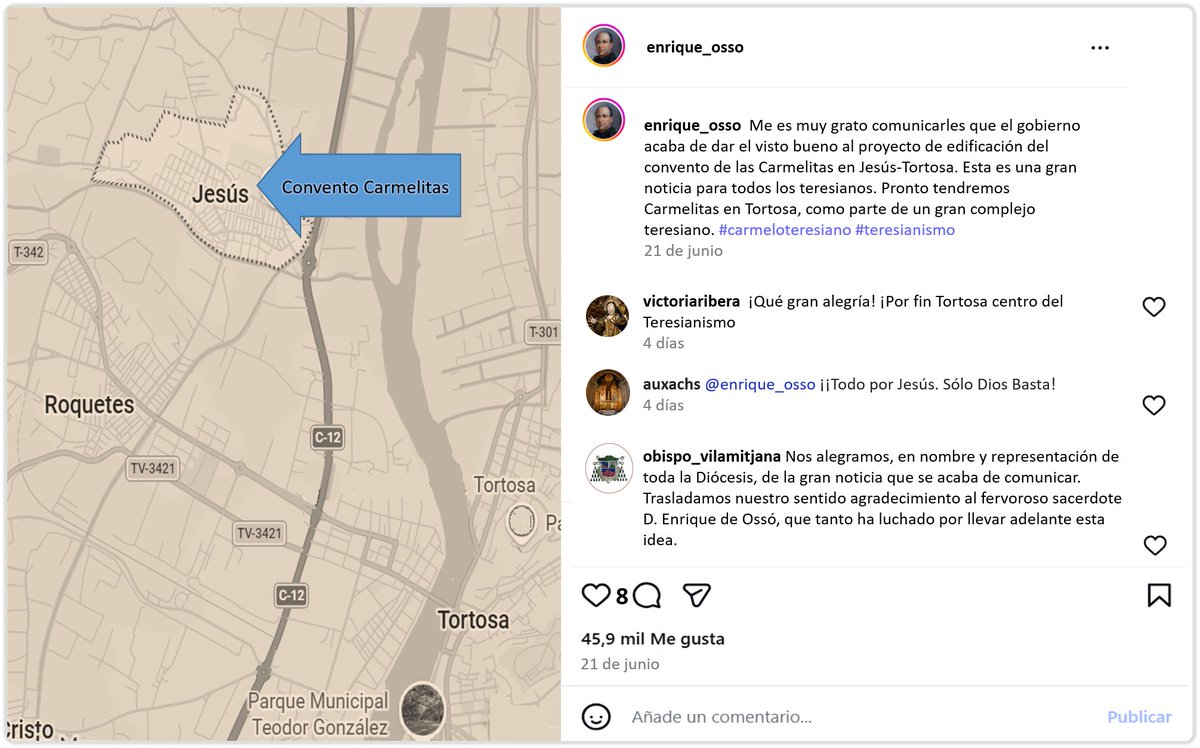Viewport: 1200px width, 748px height.
Task: Open the @enrique_osso mention in auxachs's comment
Action: click(760, 384)
